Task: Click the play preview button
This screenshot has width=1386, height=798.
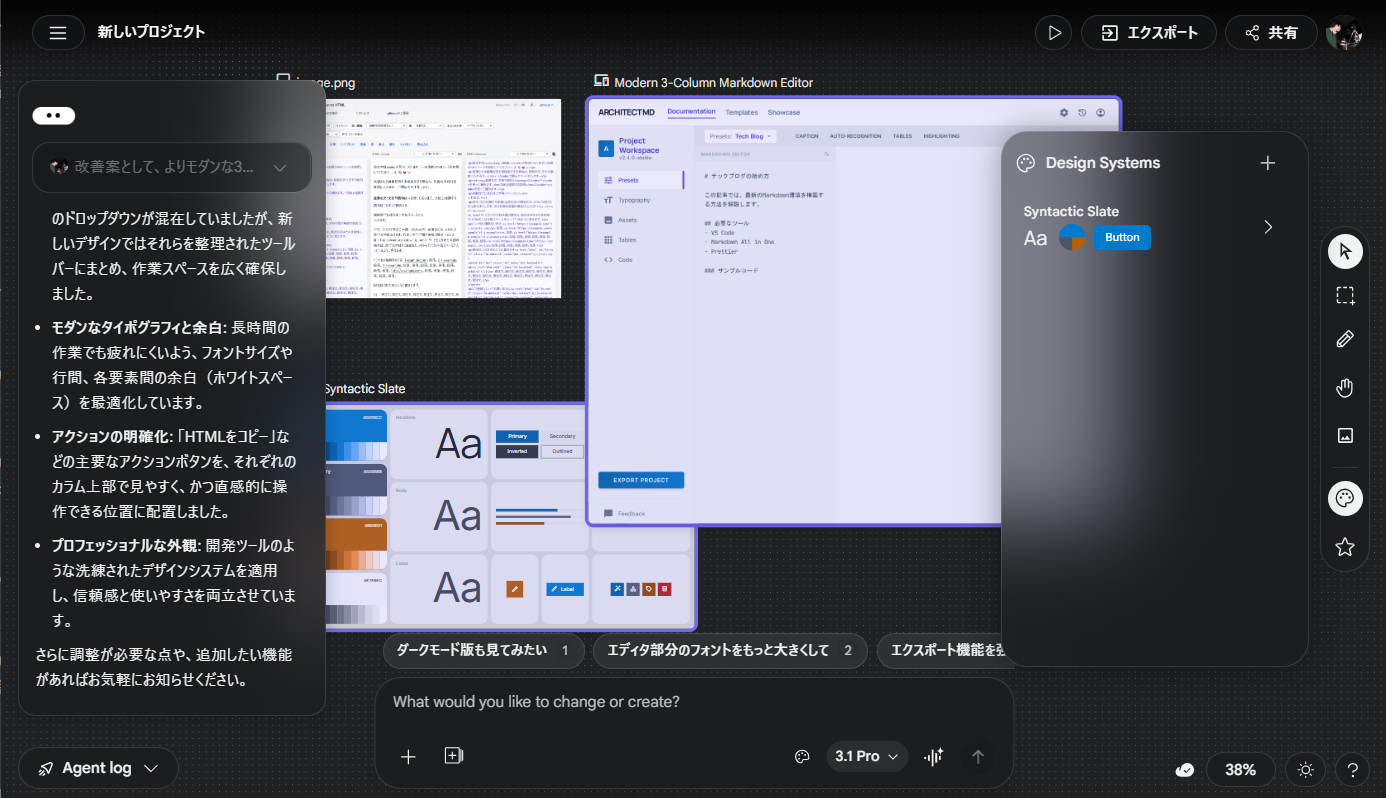Action: 1053,32
